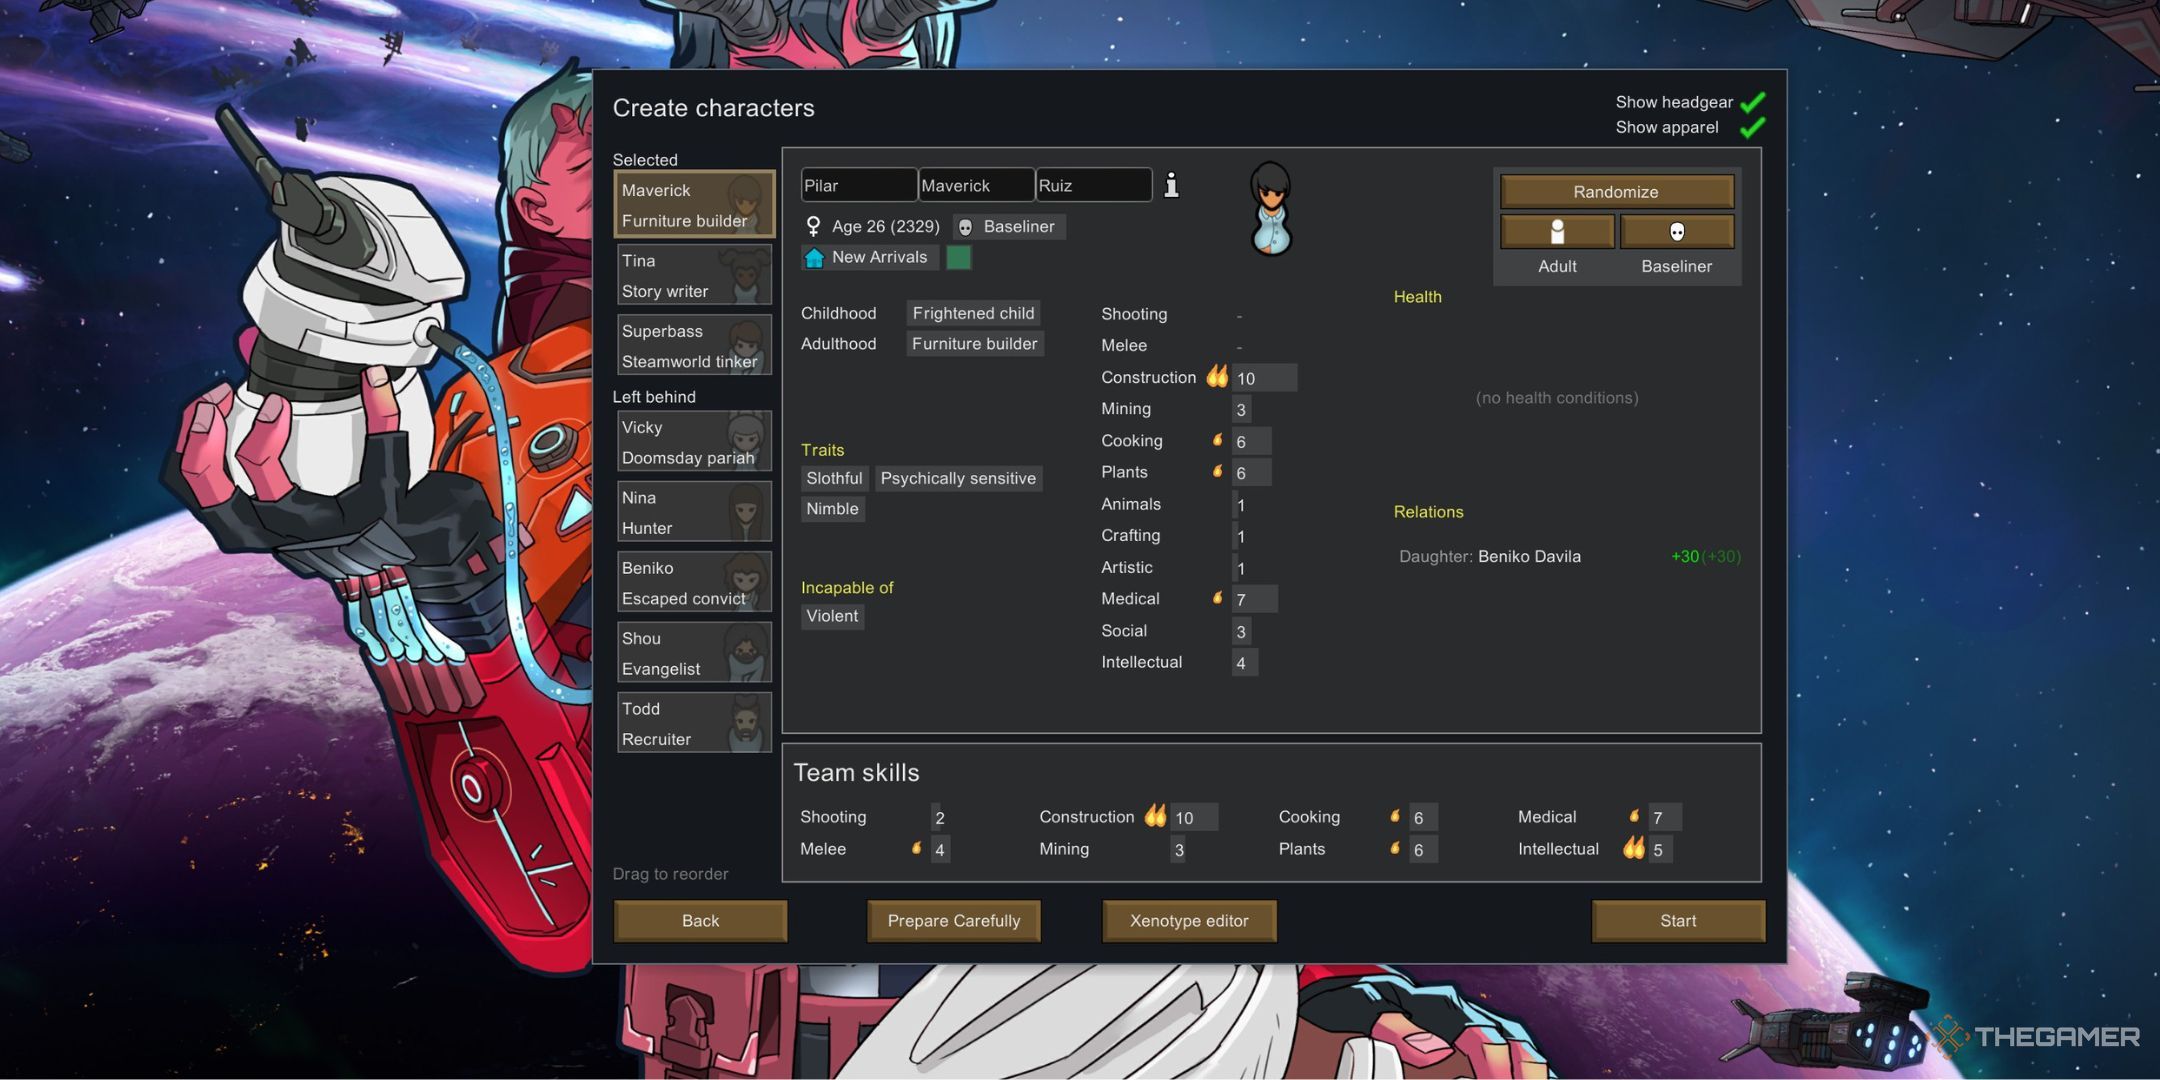Screen dimensions: 2160x1080
Task: Click the pawn portrait of Maverick
Action: [1271, 210]
